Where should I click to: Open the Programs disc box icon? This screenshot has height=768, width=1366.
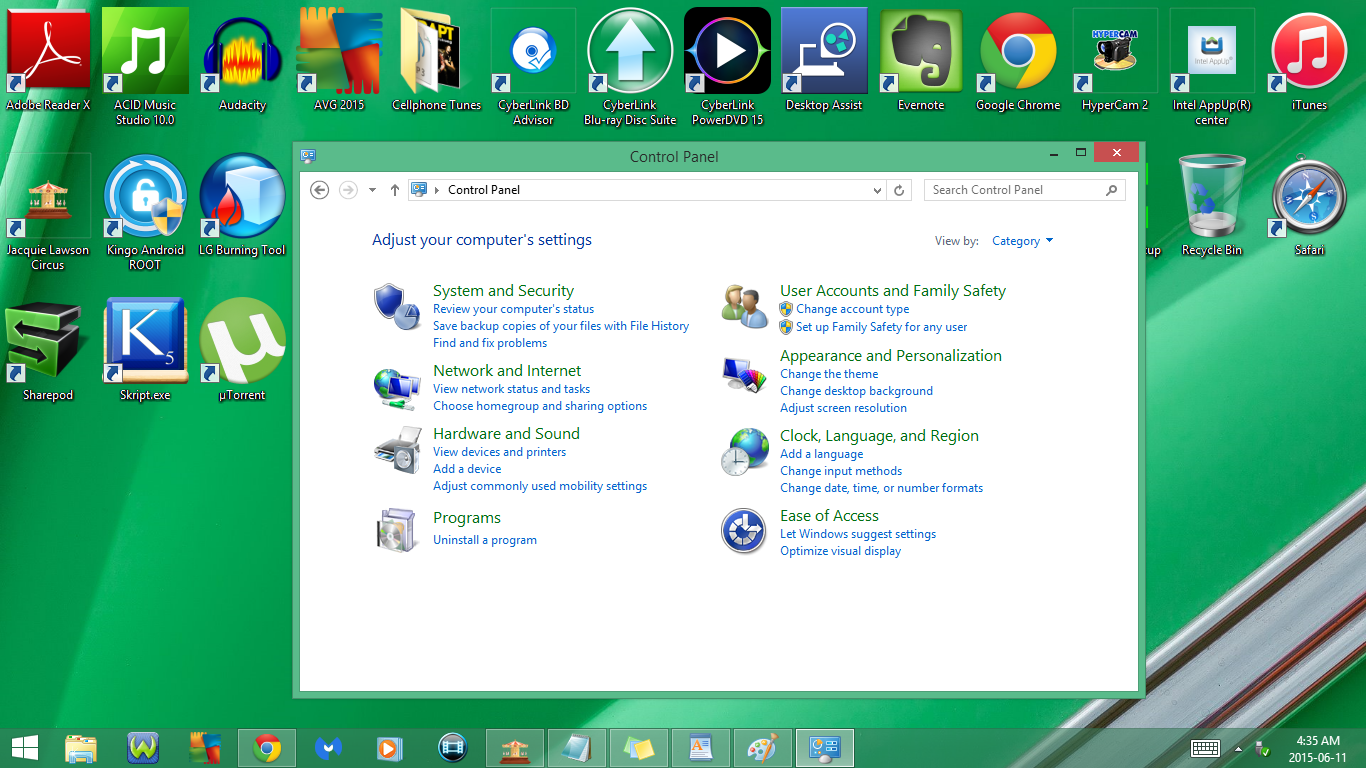click(x=397, y=530)
